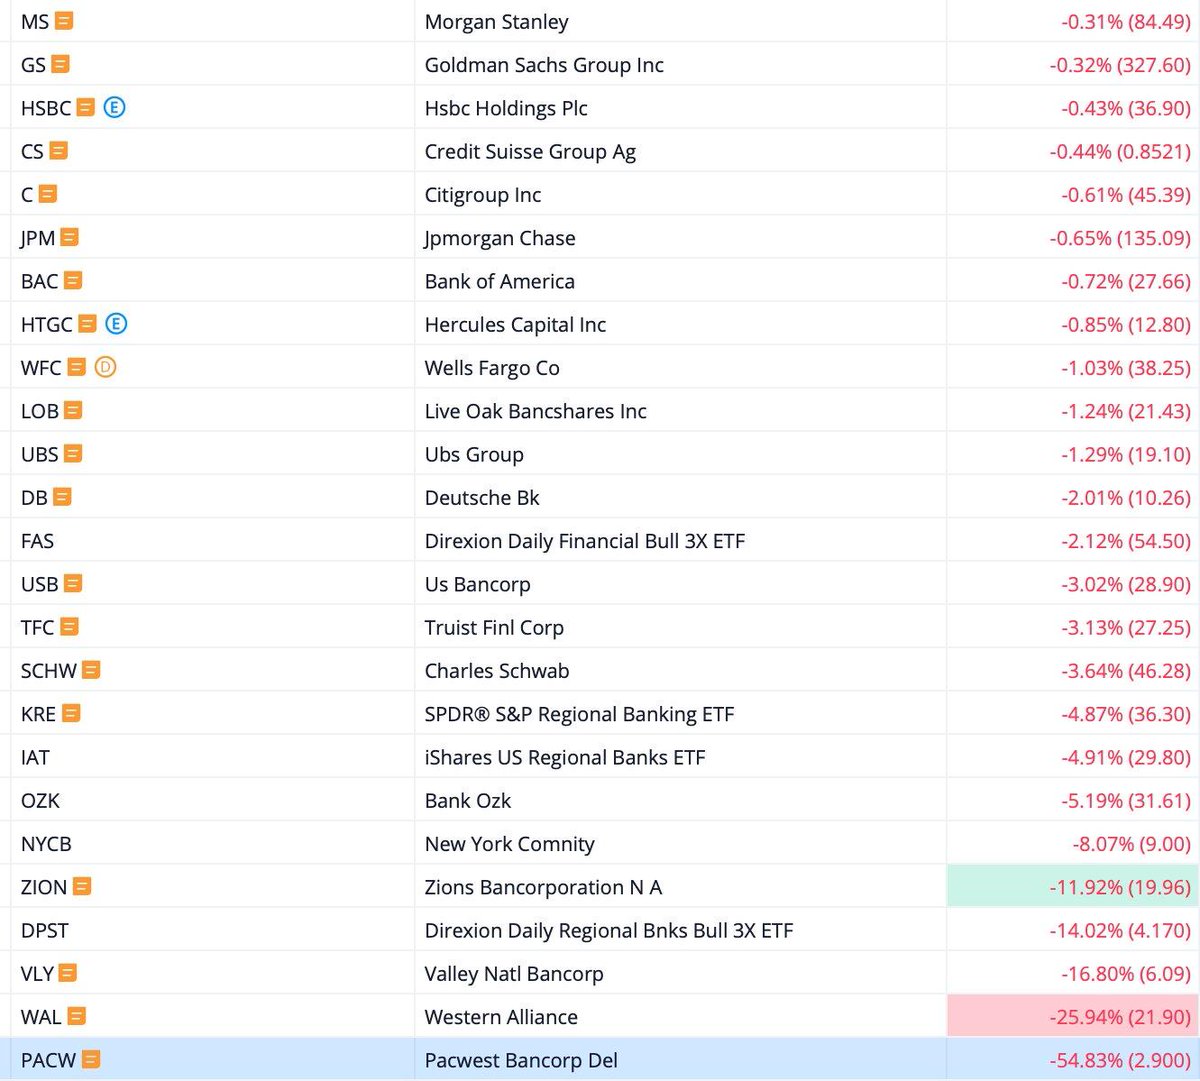Open the HSBC earnings indicator badge

[x=115, y=107]
